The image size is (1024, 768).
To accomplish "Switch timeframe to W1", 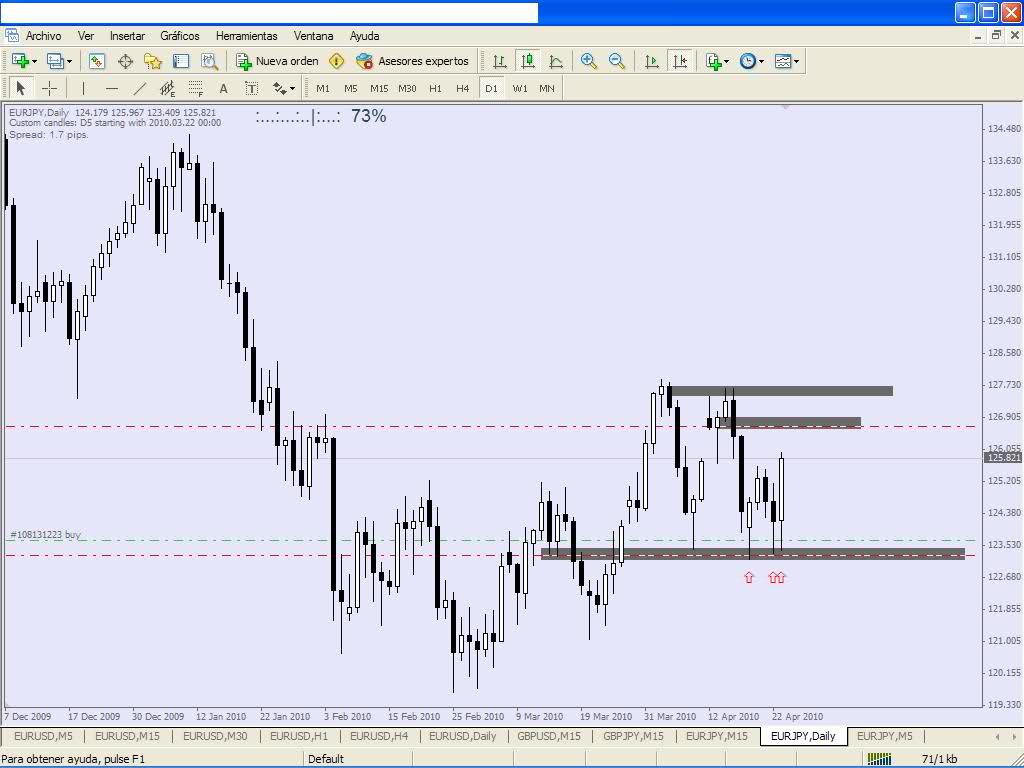I will point(520,88).
